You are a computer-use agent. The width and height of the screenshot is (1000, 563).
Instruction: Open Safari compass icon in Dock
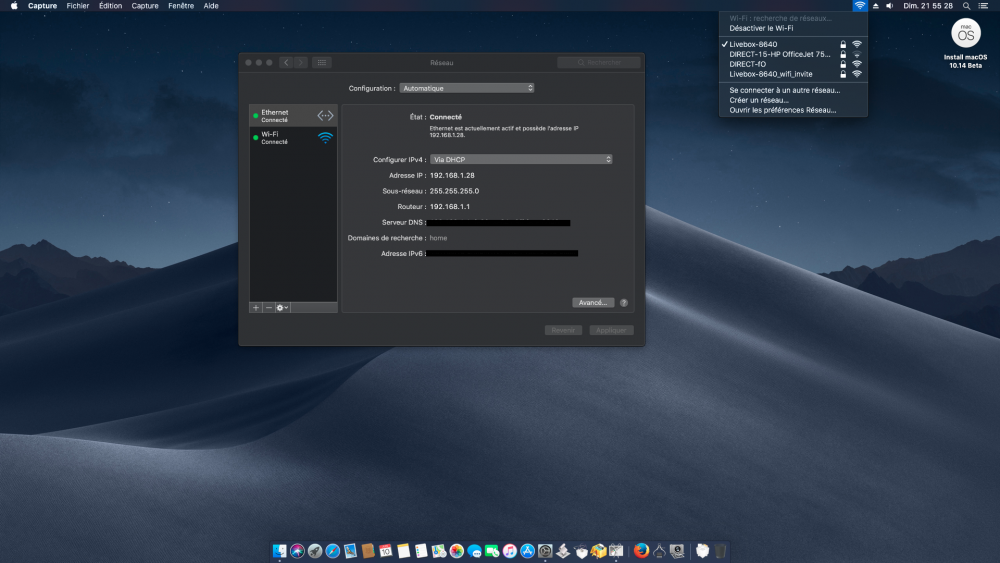[x=332, y=551]
